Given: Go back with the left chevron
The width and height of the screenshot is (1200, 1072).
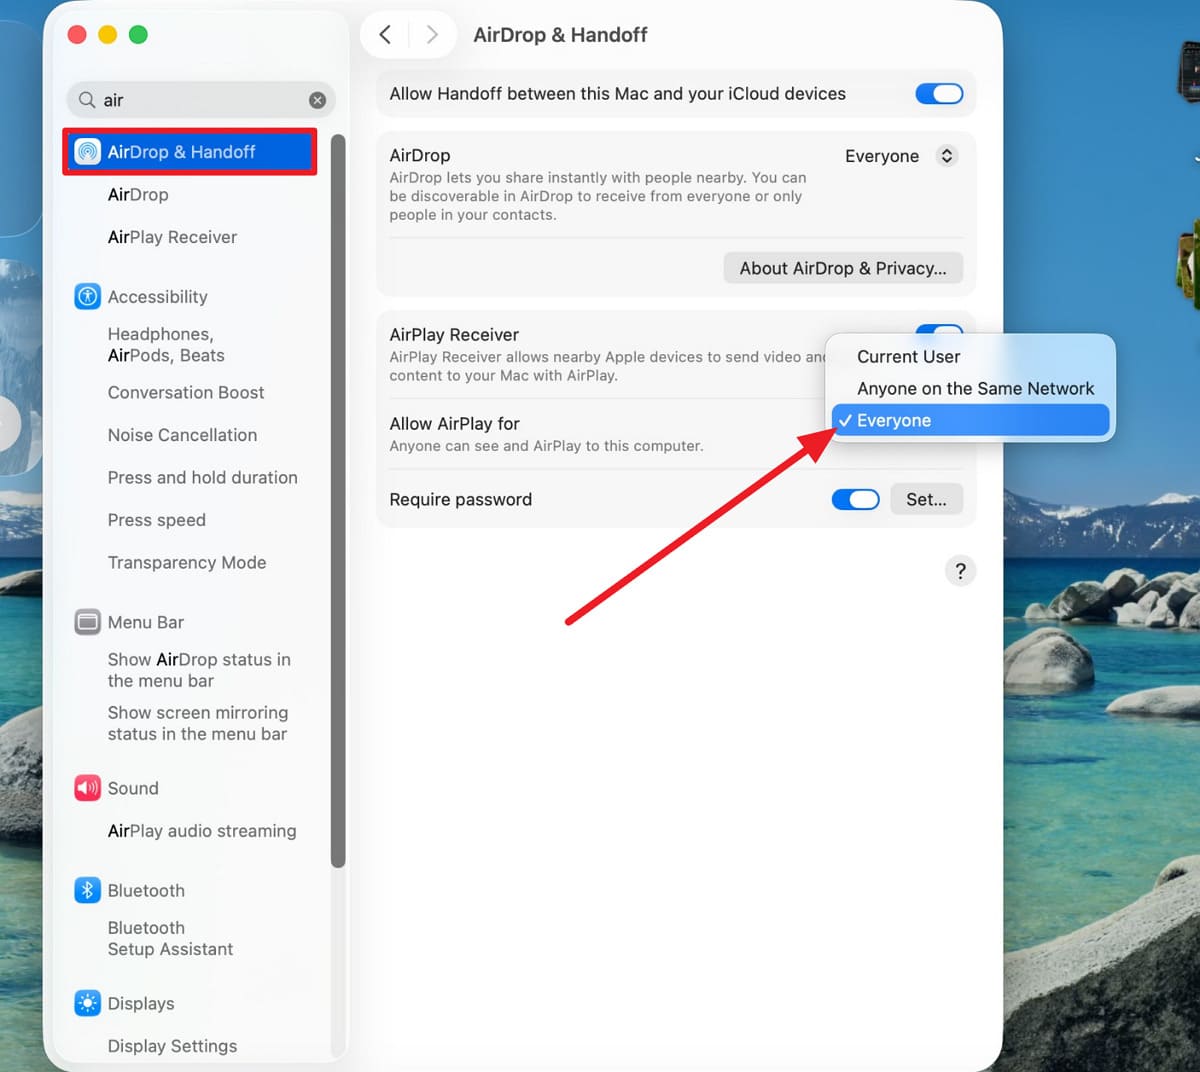Looking at the screenshot, I should [385, 35].
